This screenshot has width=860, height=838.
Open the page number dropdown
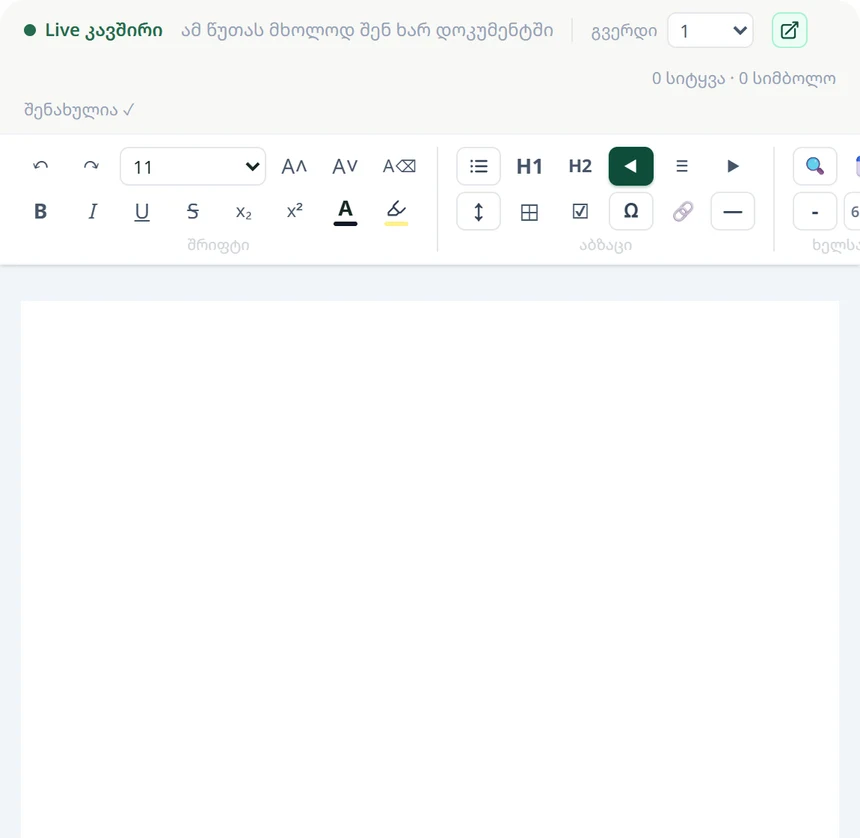click(710, 30)
